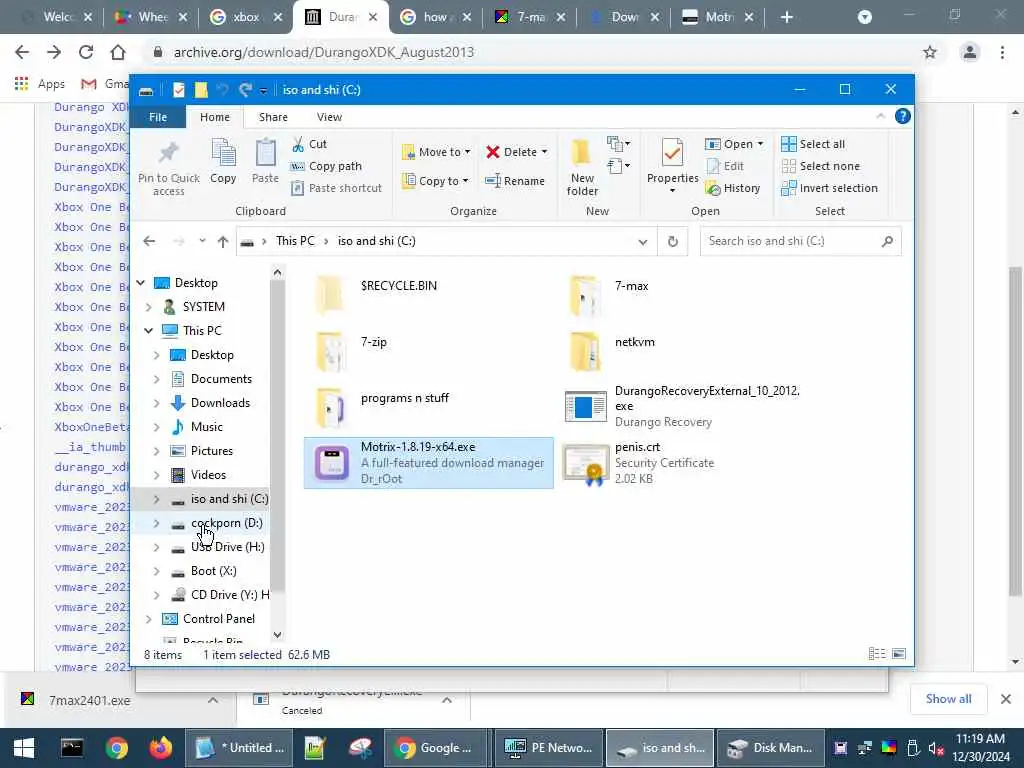Click Chrome address bar URL

coord(324,52)
